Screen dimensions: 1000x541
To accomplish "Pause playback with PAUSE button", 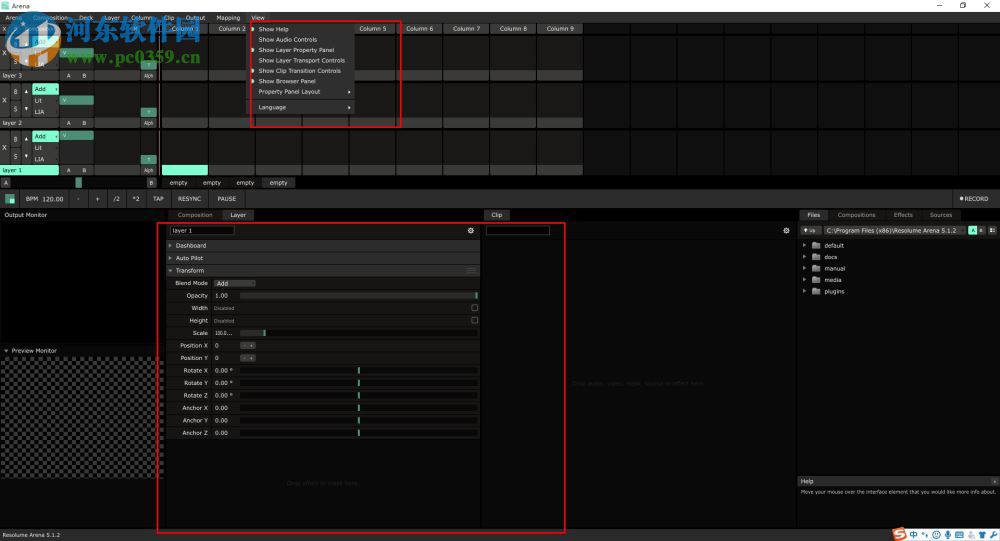I will [226, 199].
